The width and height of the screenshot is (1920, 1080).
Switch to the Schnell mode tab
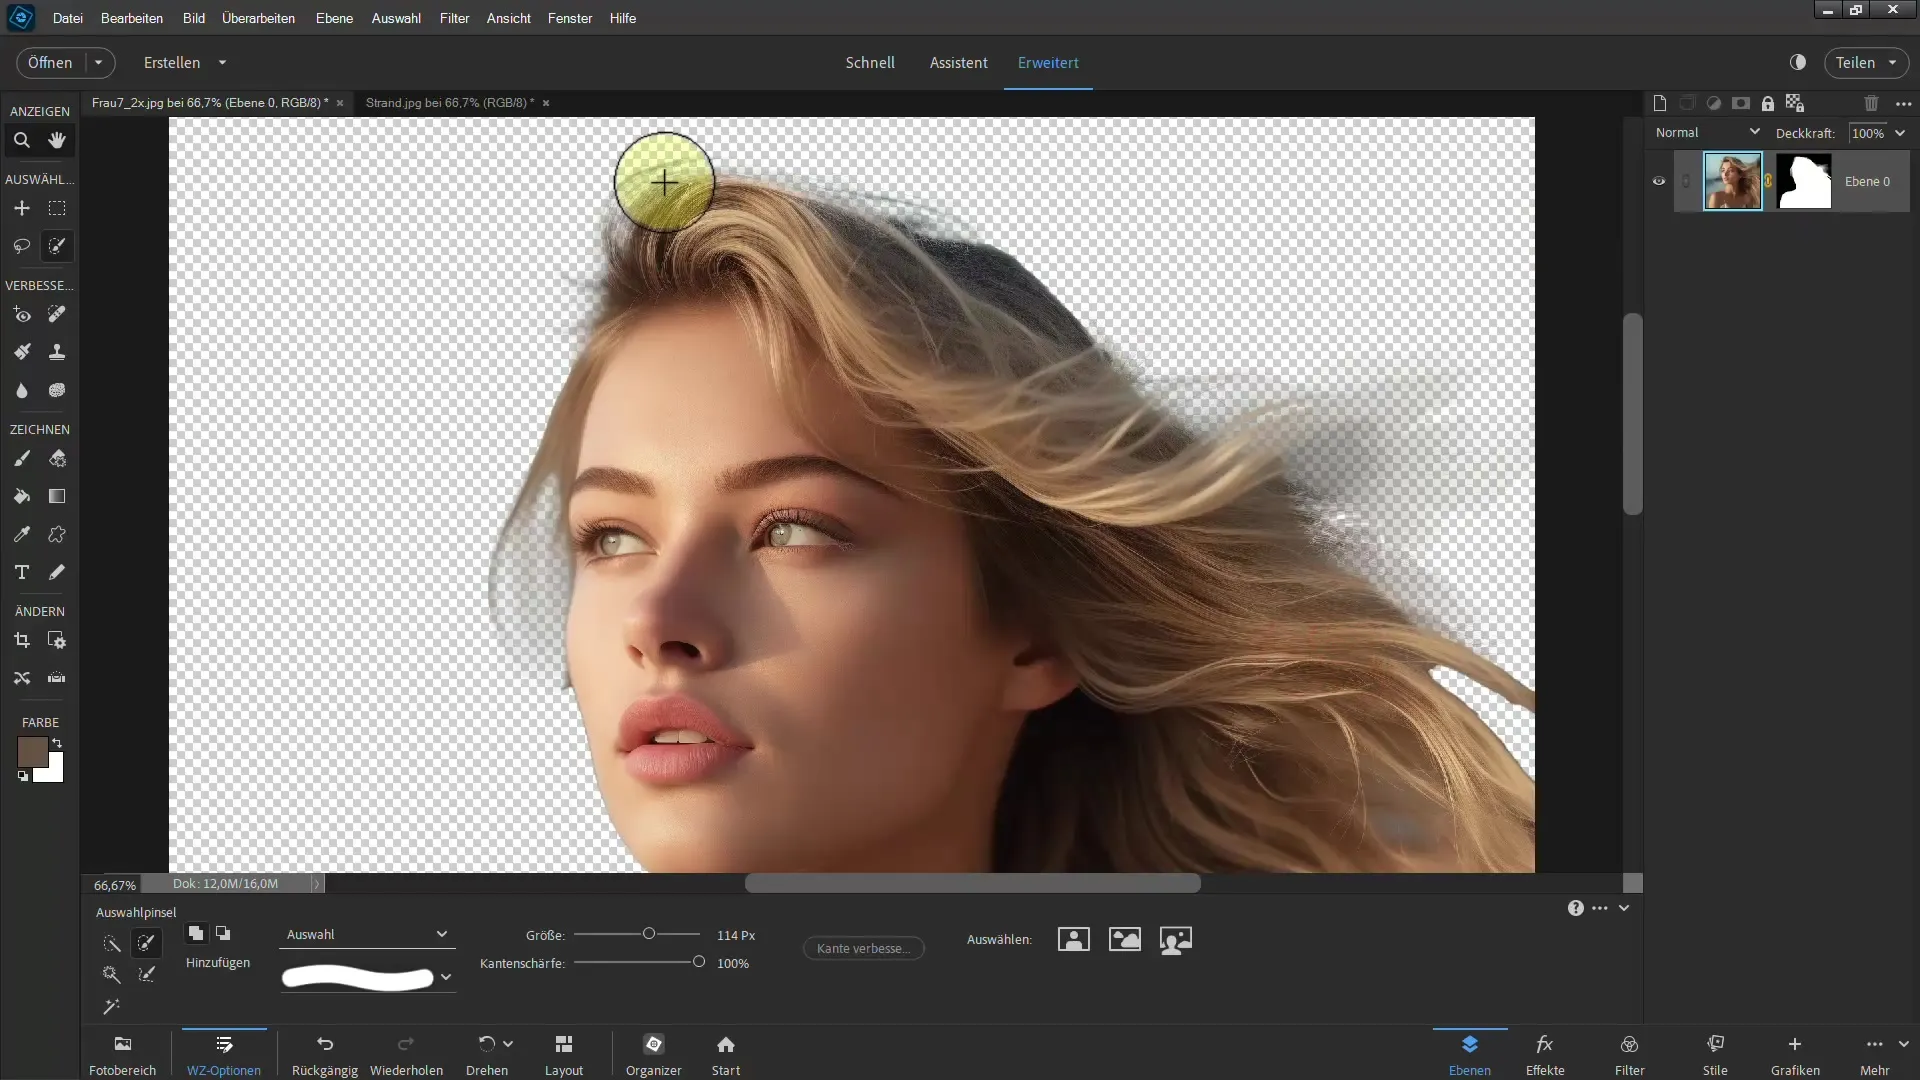pos(870,62)
